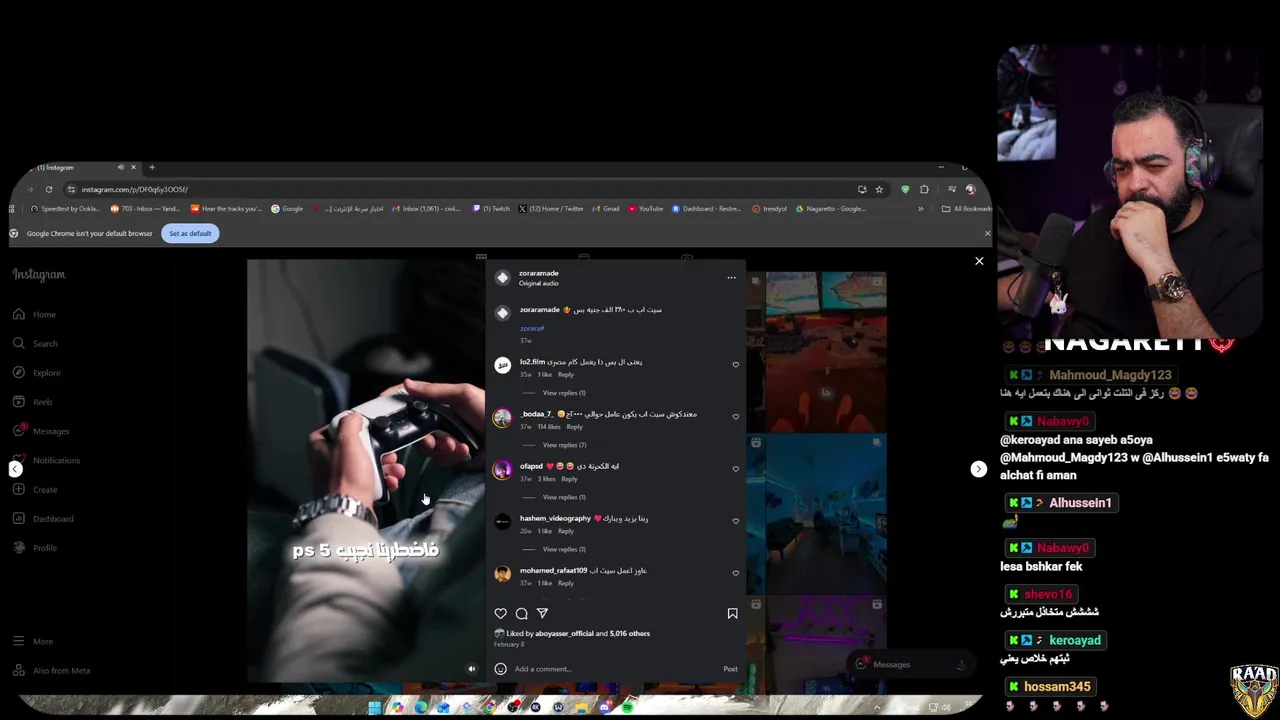Viewport: 1280px width, 720px height.
Task: Click the hashtag in the caption
Action: point(532,329)
